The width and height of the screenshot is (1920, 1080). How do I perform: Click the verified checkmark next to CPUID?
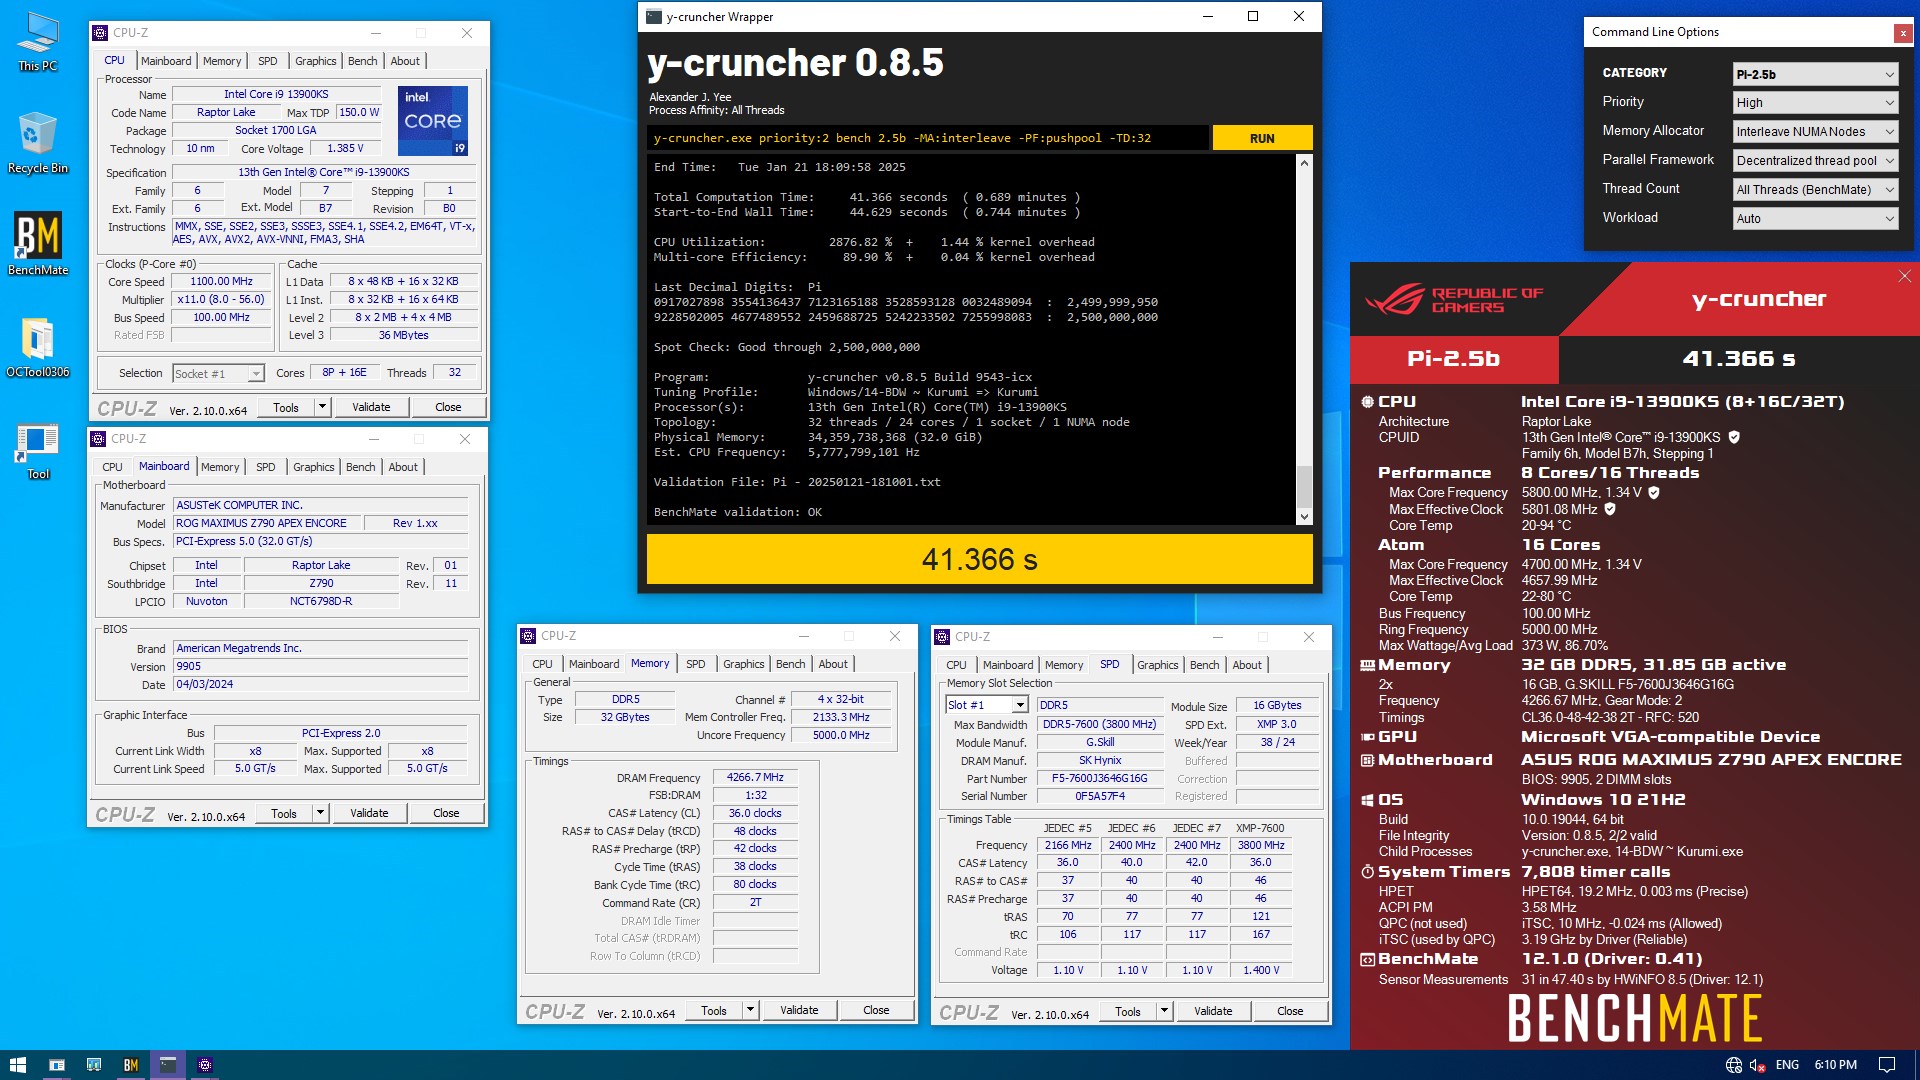(x=1734, y=437)
